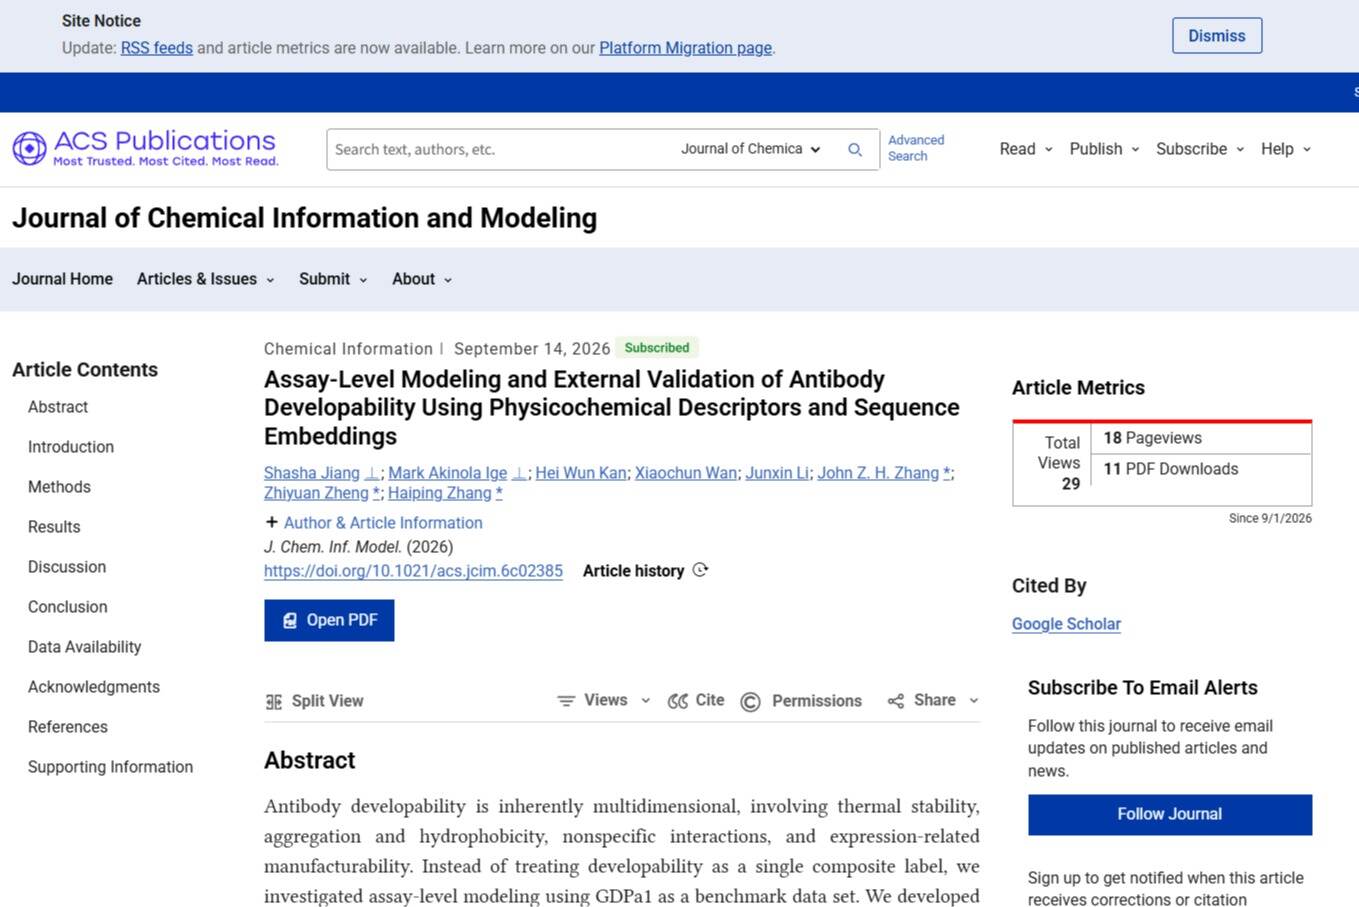The image size is (1359, 907).
Task: Click the Article history clock icon
Action: coord(700,570)
